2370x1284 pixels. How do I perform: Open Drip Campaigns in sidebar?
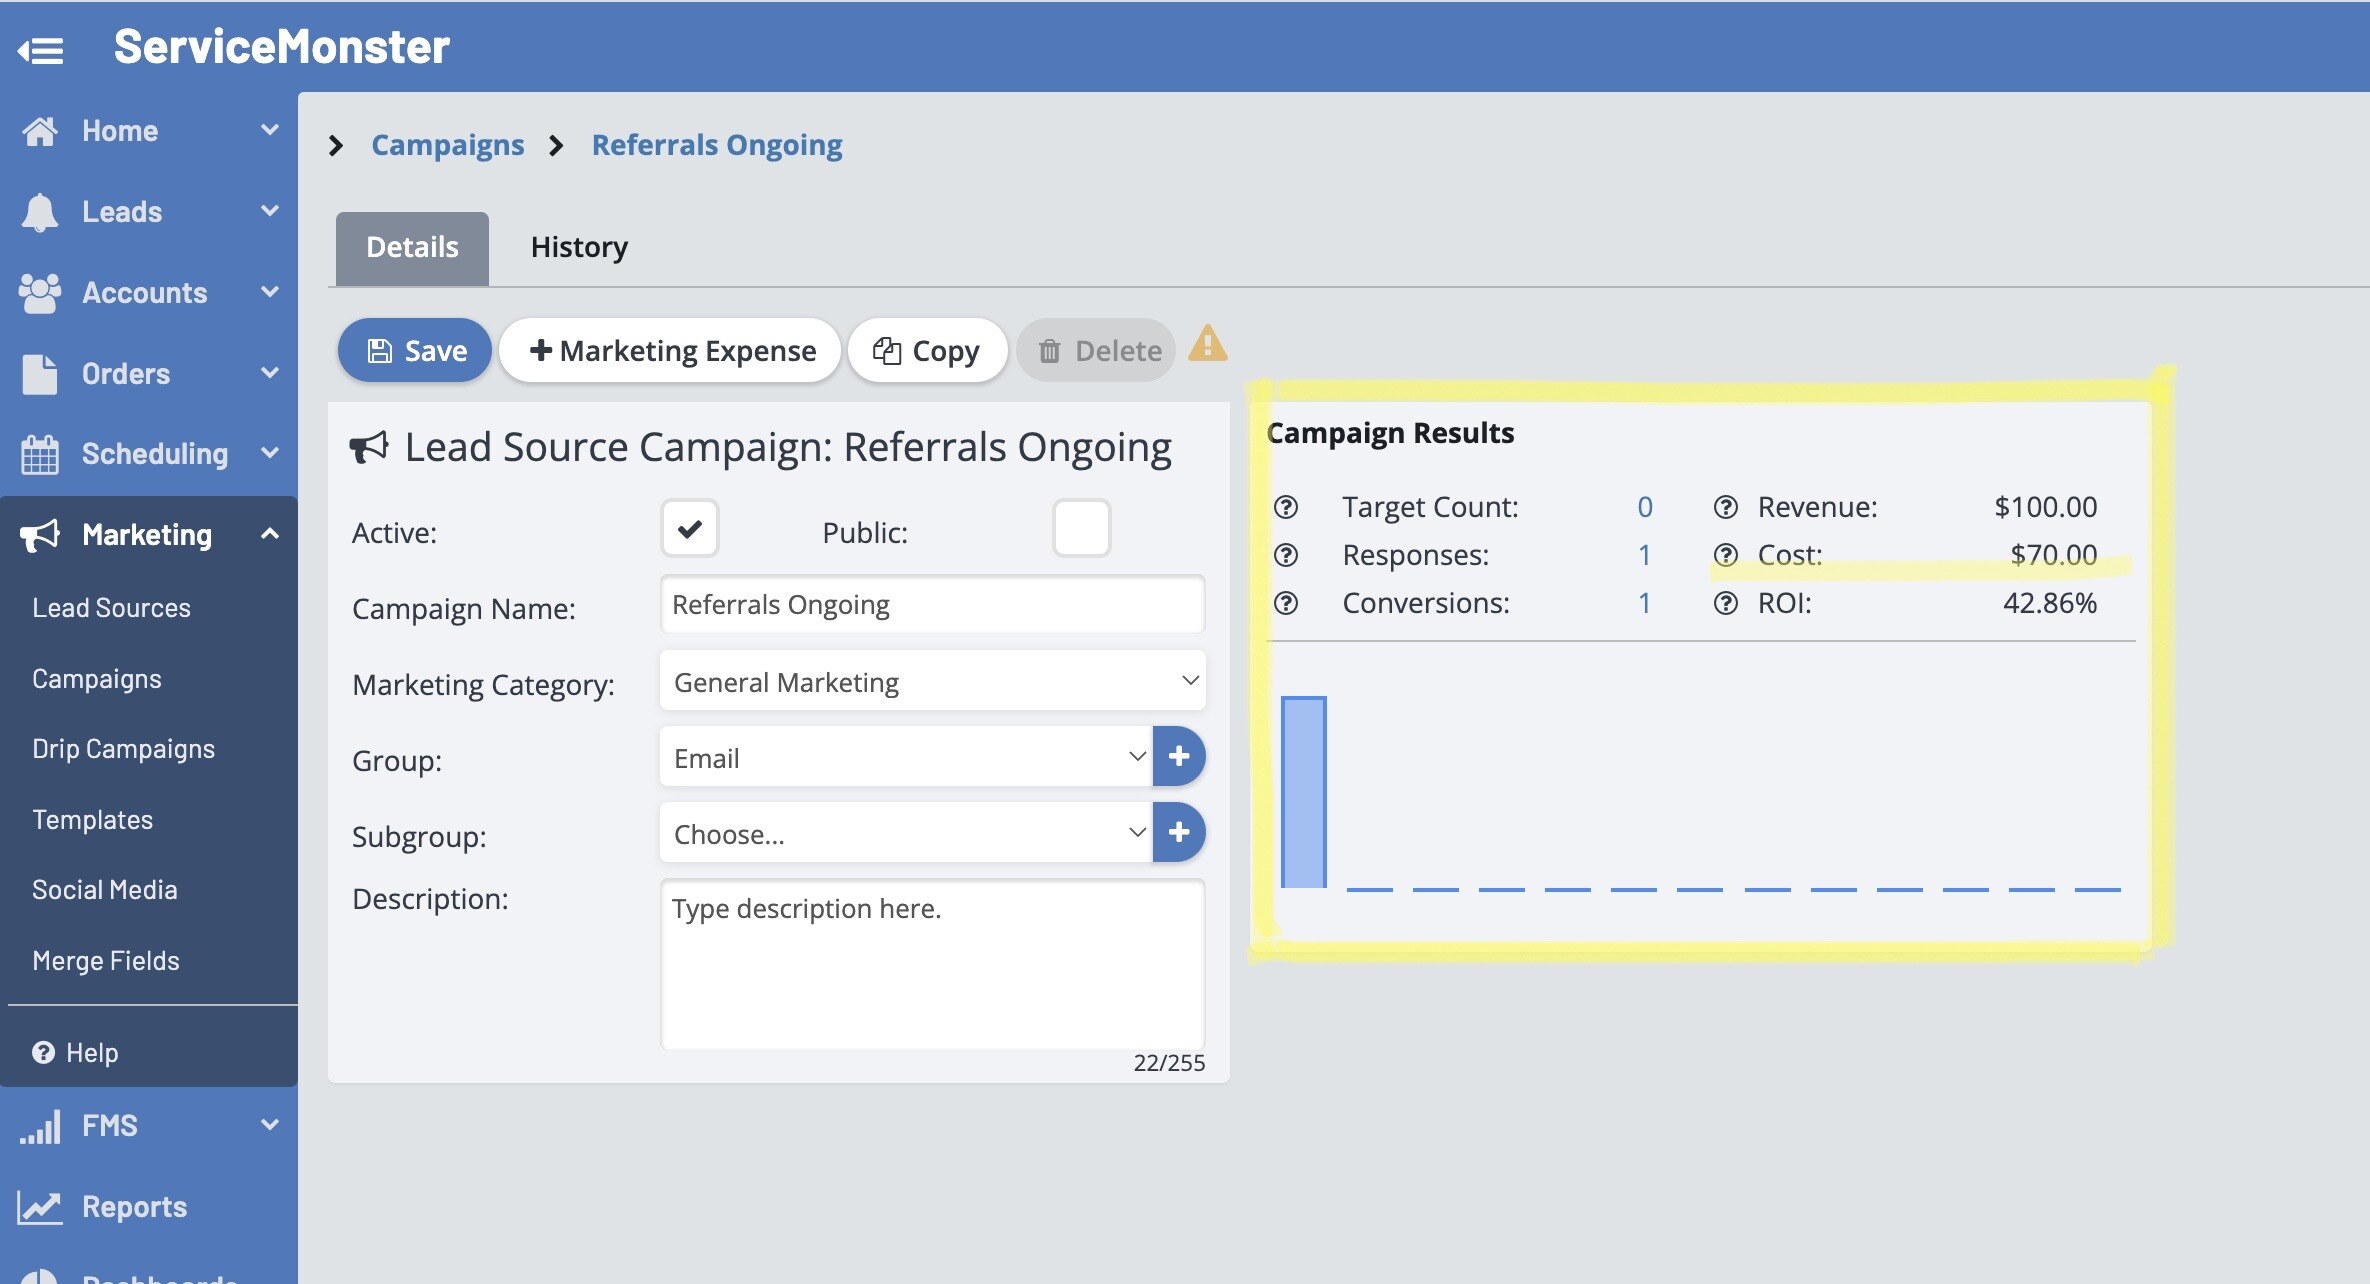pos(123,749)
